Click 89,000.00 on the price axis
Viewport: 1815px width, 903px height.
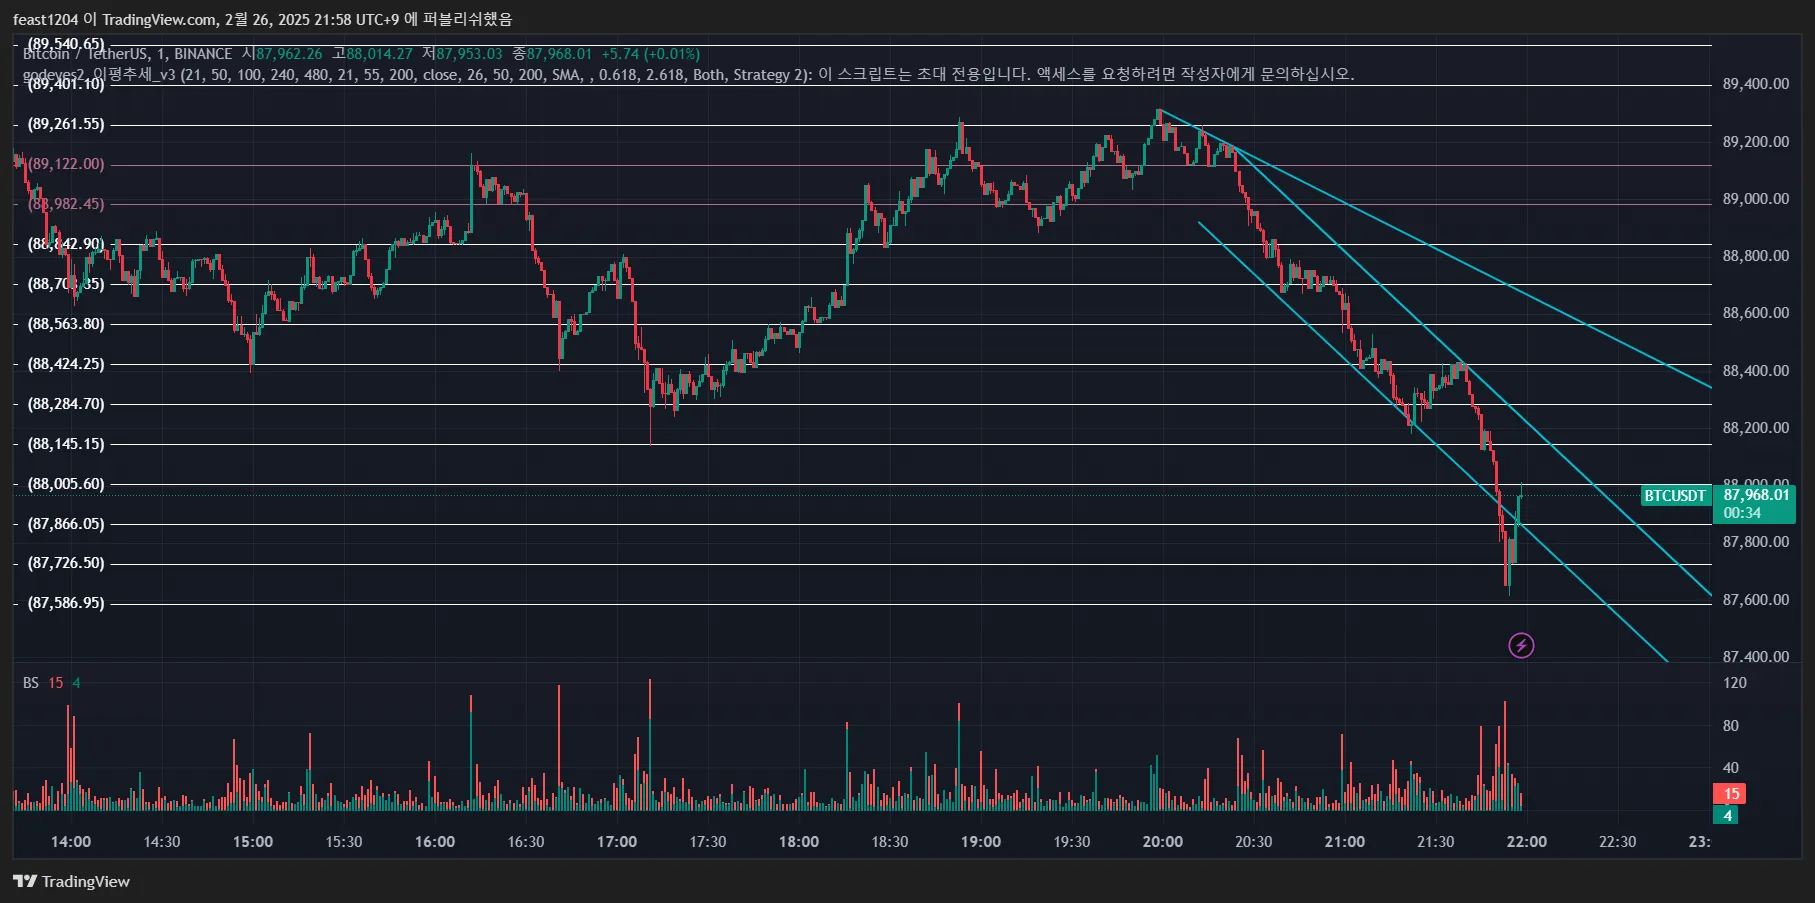(x=1756, y=199)
